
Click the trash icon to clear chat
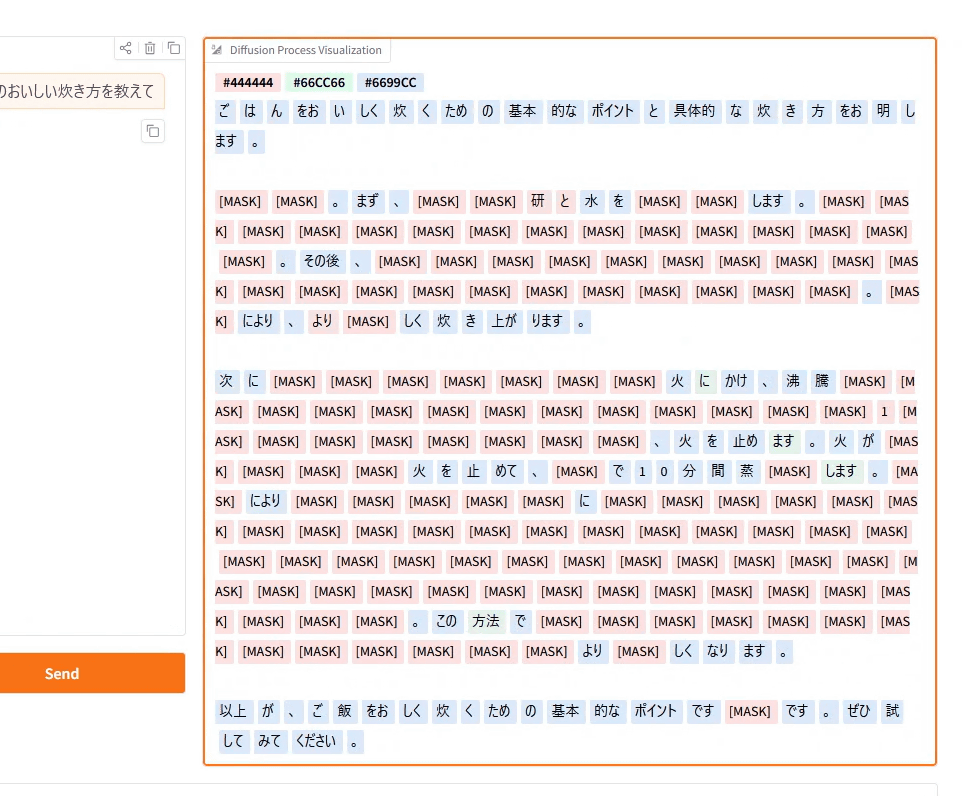click(150, 48)
